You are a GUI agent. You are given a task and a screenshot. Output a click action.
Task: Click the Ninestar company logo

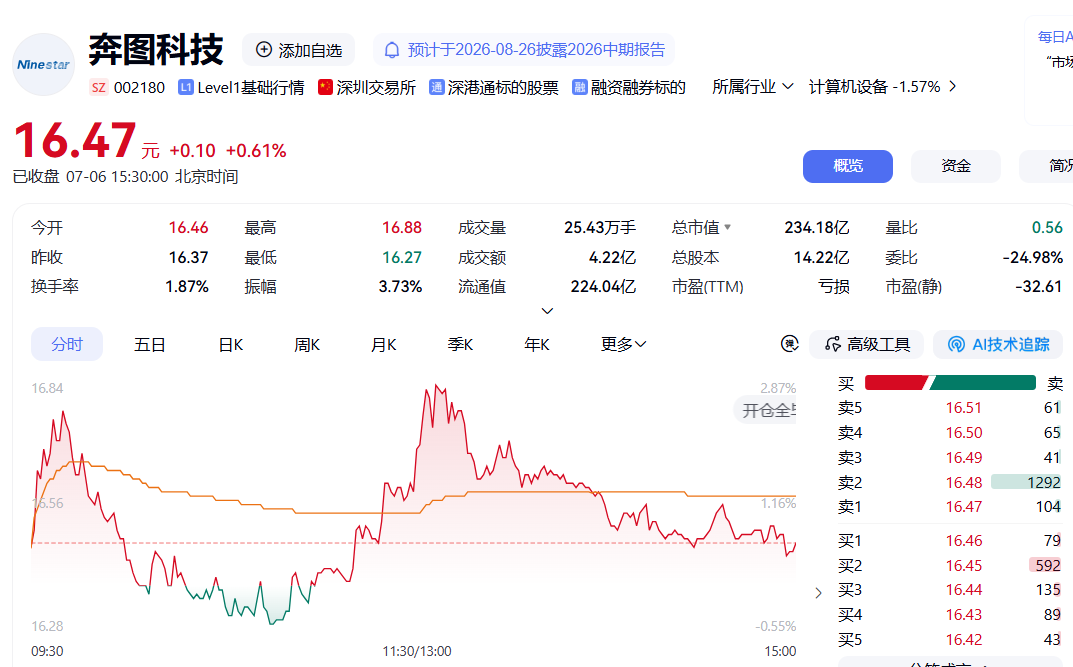click(44, 64)
